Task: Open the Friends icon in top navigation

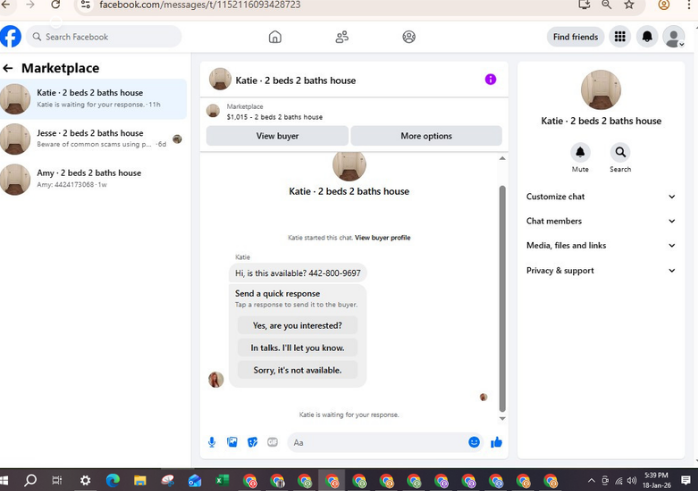Action: coord(342,37)
